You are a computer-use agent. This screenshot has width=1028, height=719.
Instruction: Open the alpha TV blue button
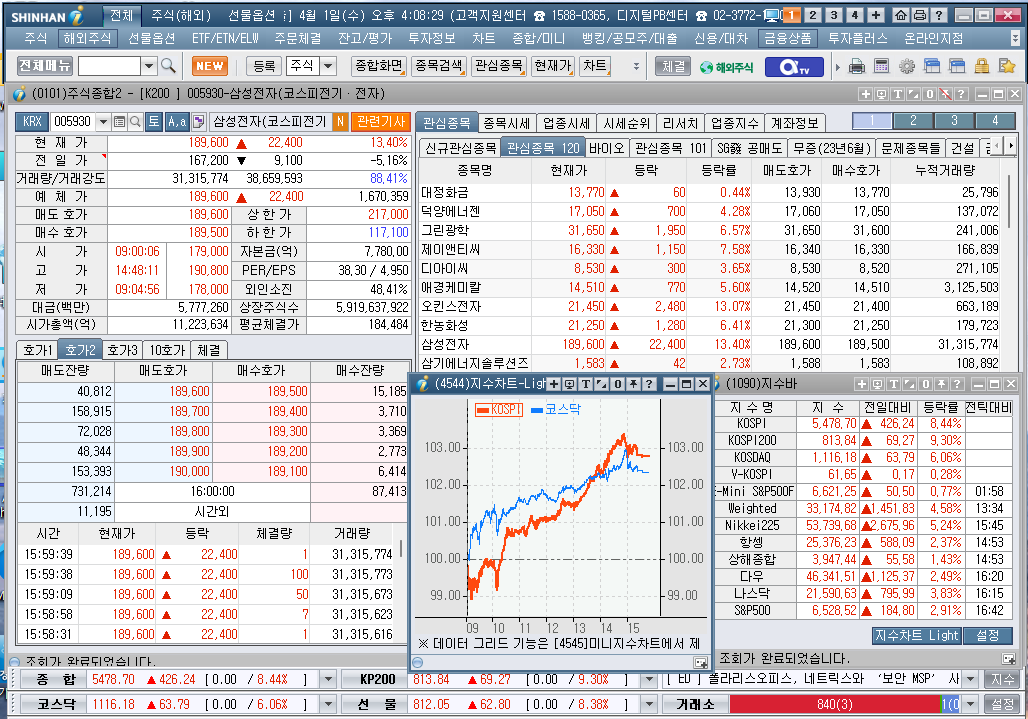click(793, 67)
